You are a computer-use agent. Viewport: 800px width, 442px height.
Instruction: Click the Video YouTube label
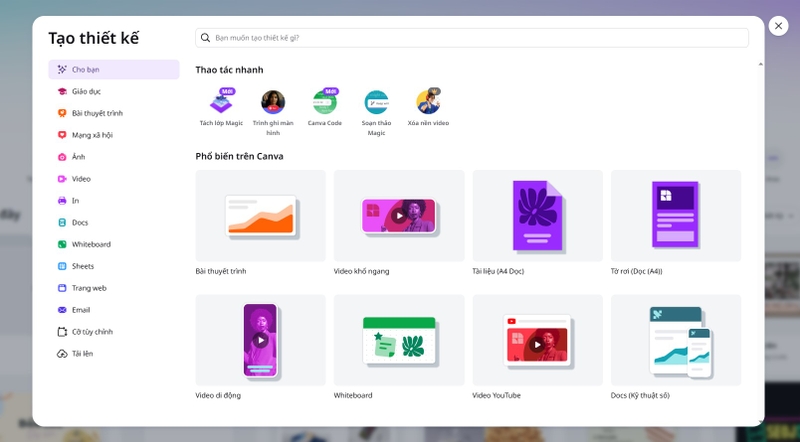[x=496, y=396]
